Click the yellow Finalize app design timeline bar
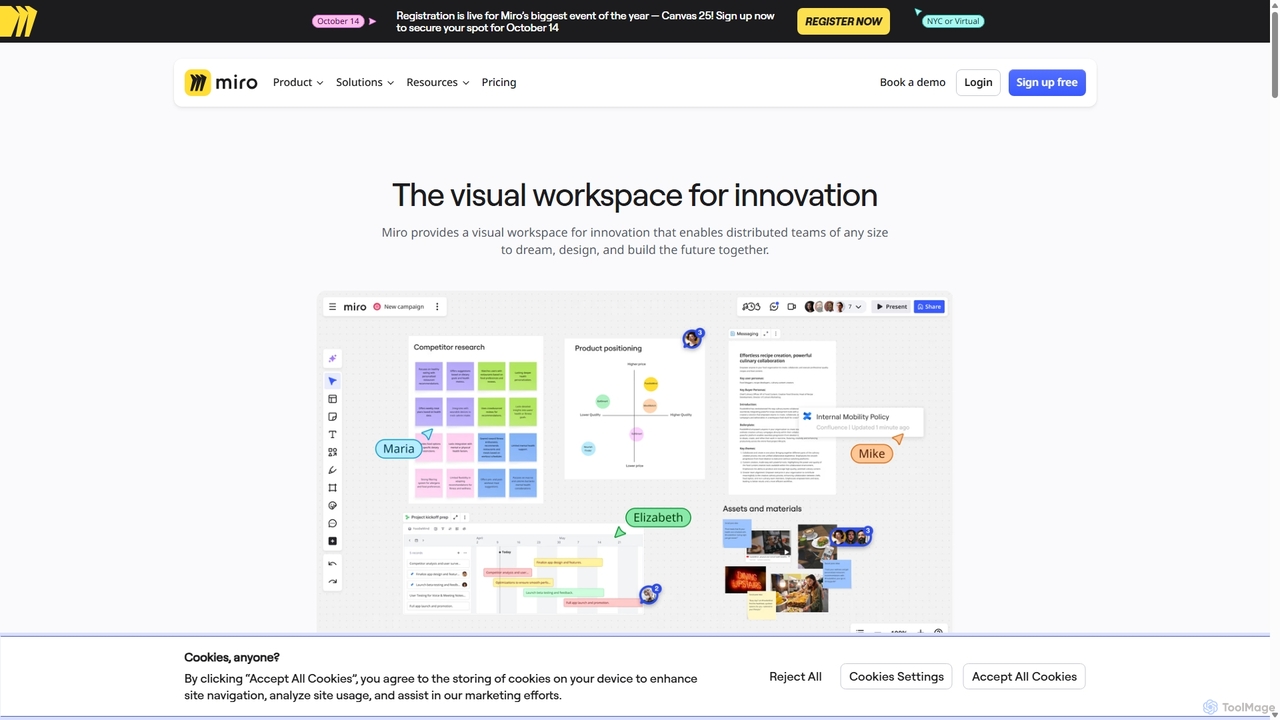The width and height of the screenshot is (1280, 720). [x=568, y=562]
